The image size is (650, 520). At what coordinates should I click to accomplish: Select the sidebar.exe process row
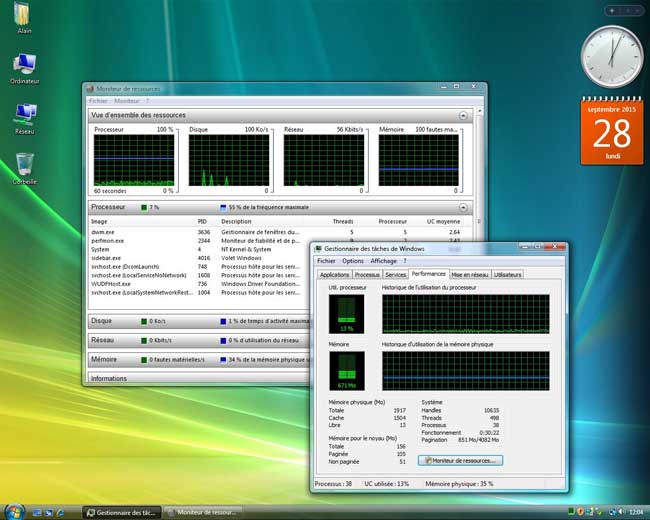[199, 258]
